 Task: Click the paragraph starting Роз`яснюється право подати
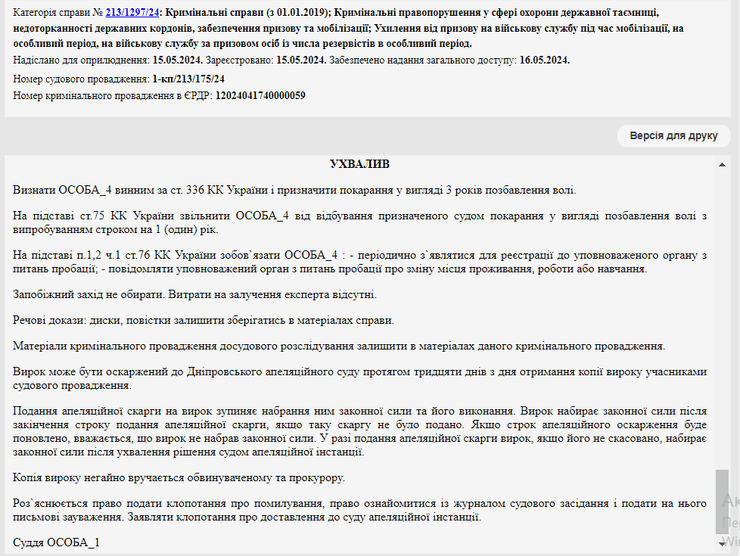[x=360, y=510]
